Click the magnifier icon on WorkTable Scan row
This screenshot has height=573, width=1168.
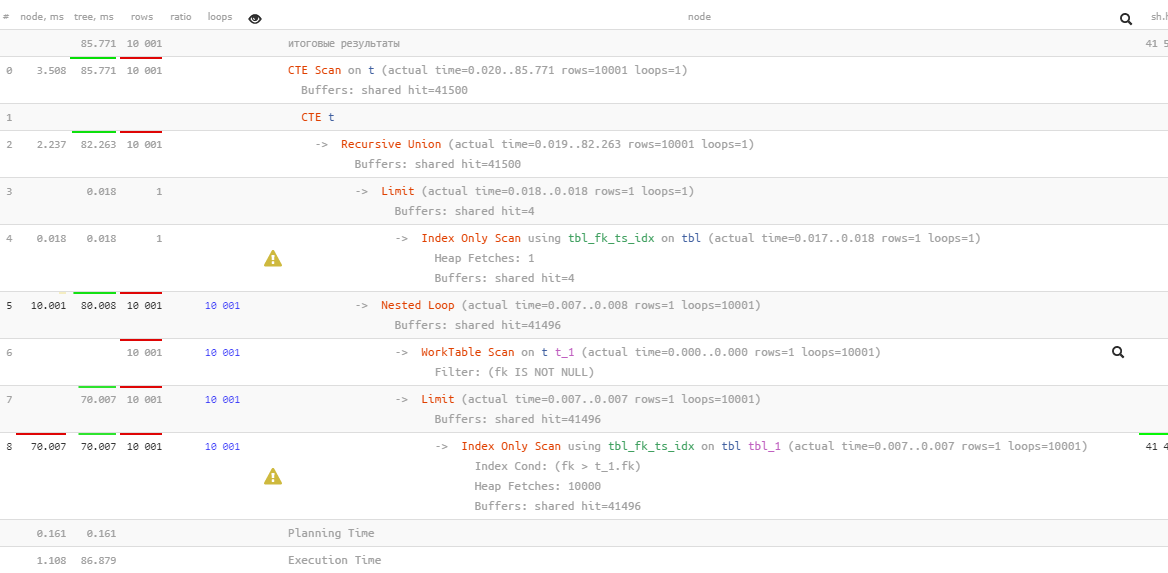[x=1118, y=352]
